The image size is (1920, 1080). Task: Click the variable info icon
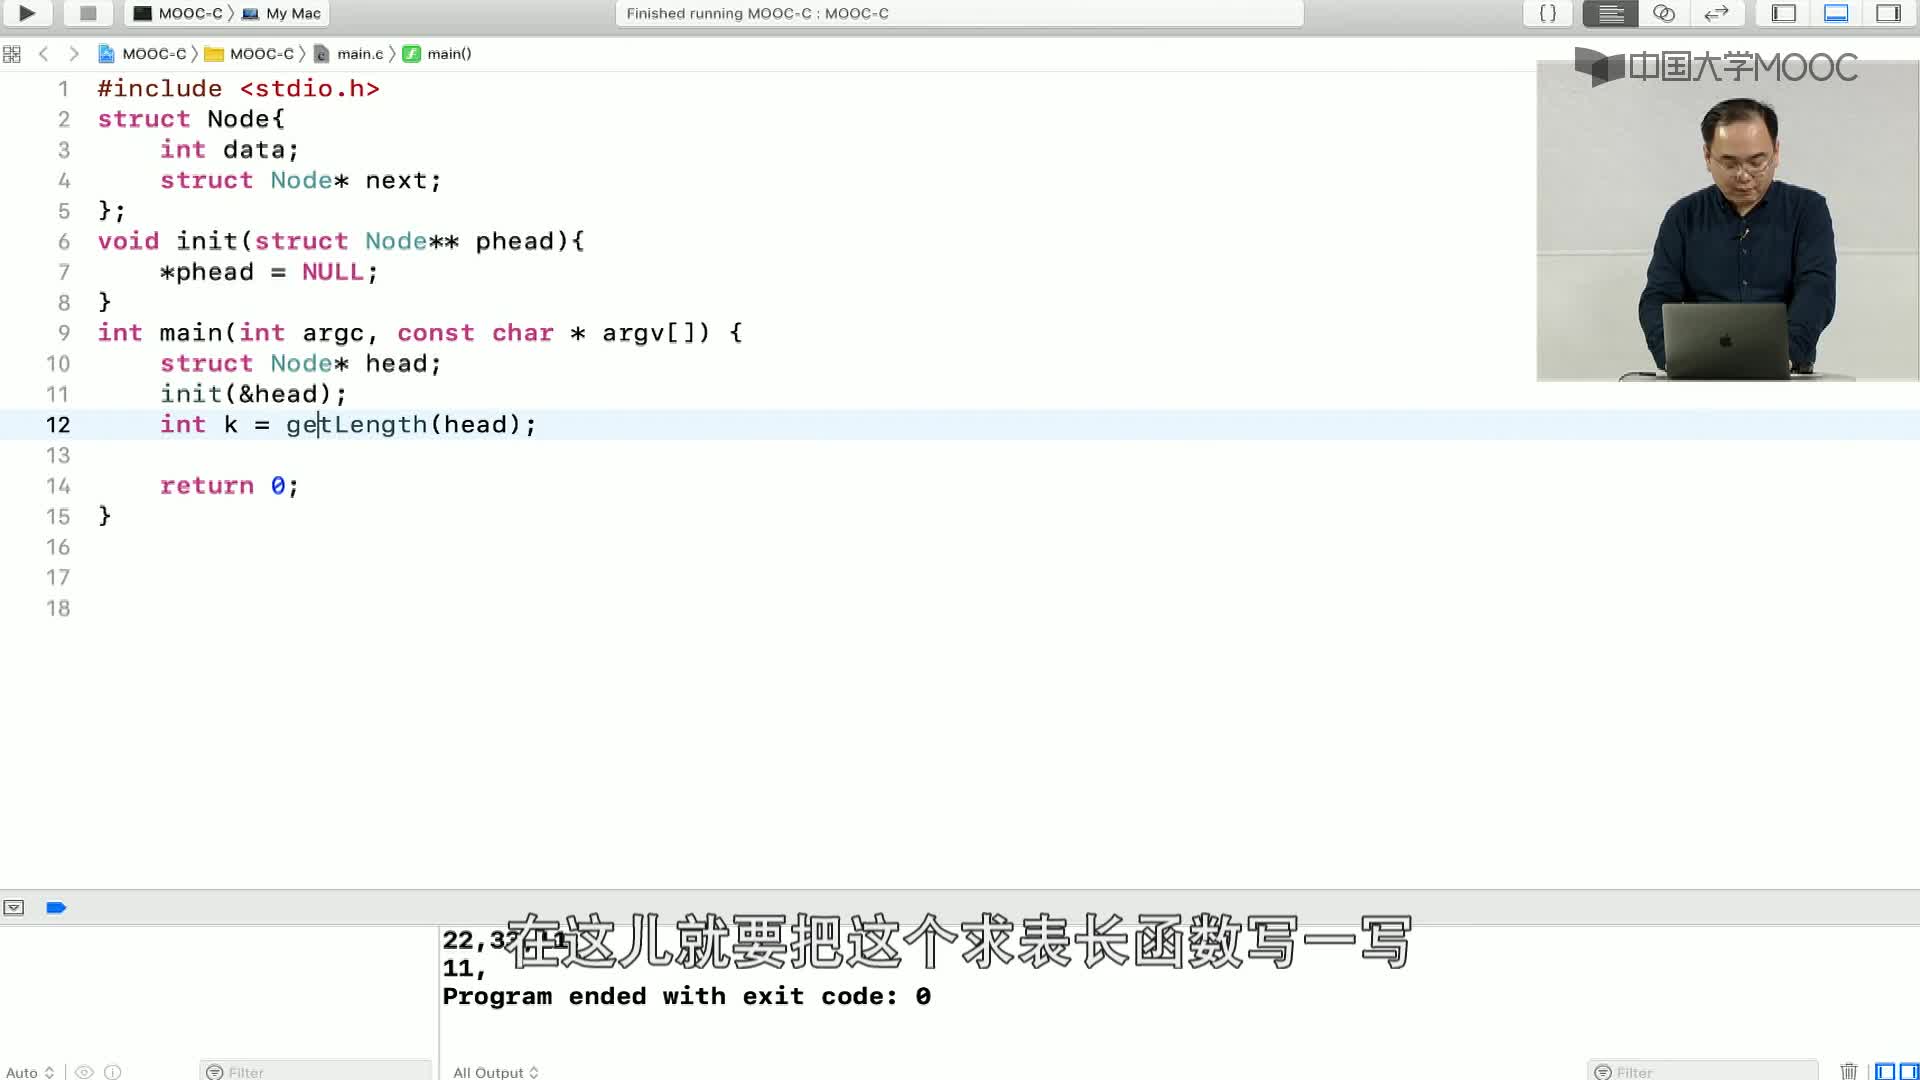[x=113, y=1072]
